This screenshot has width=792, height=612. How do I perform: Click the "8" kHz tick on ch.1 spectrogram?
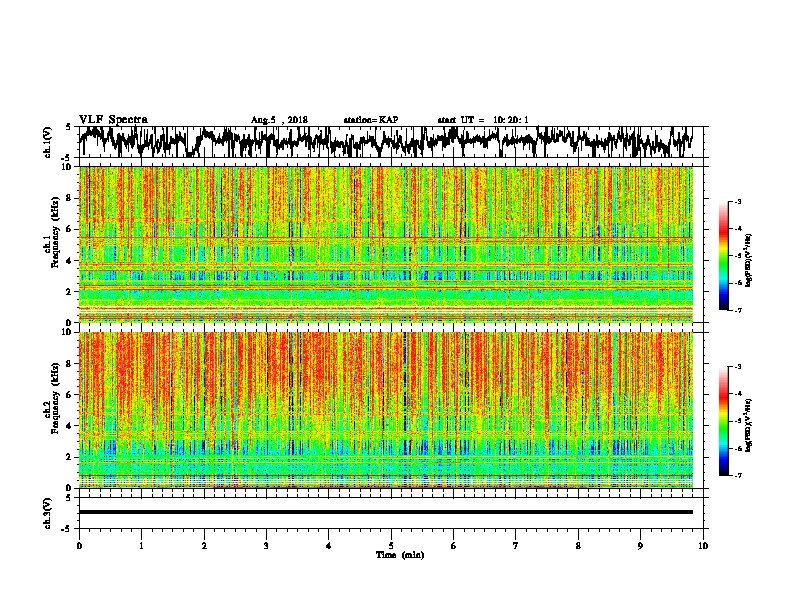[69, 198]
